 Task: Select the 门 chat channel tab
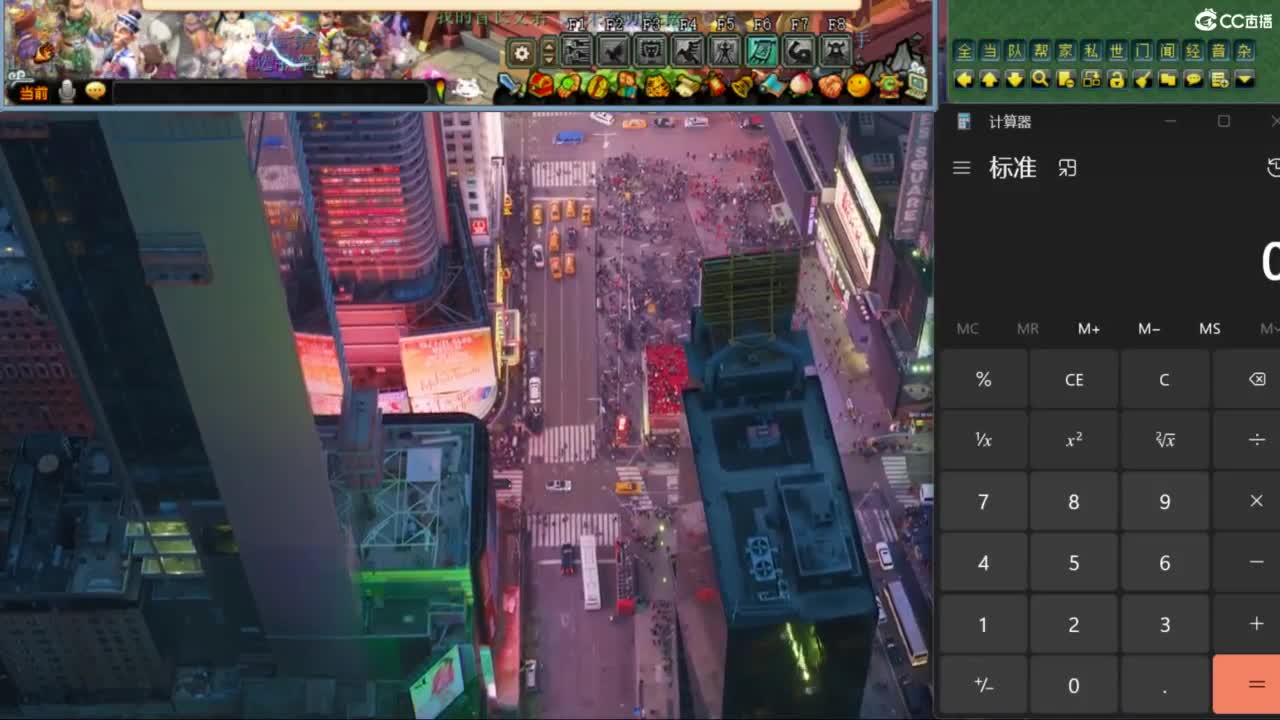pos(1143,51)
